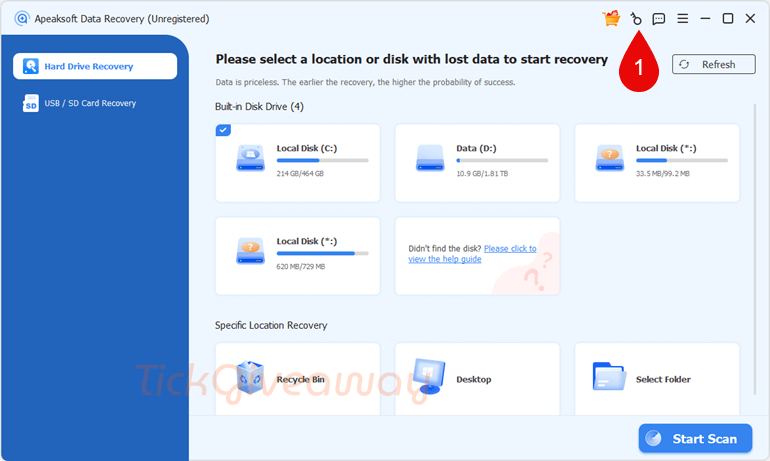Click the Apeaksoft logo icon
This screenshot has height=461, width=770.
coord(22,19)
